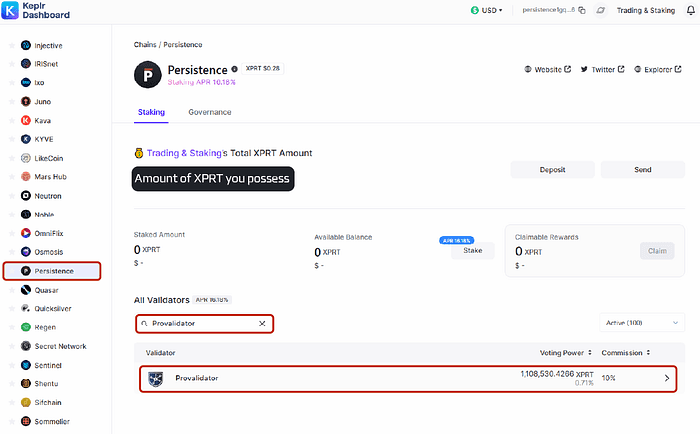Open the Persistence Website link
Viewport: 700px width, 434px height.
click(547, 69)
